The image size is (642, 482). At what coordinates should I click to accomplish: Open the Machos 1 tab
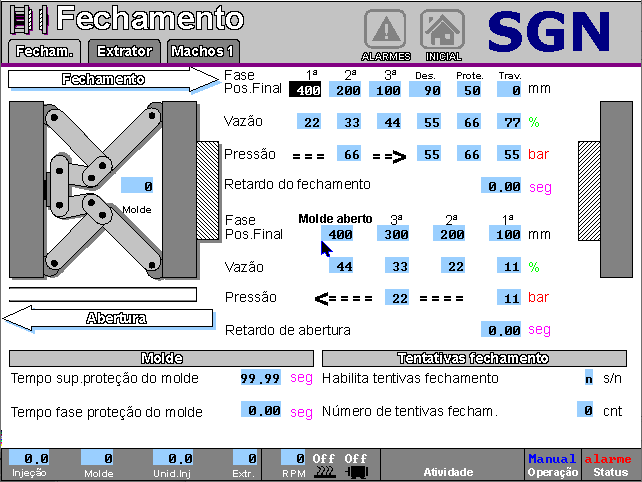click(x=202, y=51)
